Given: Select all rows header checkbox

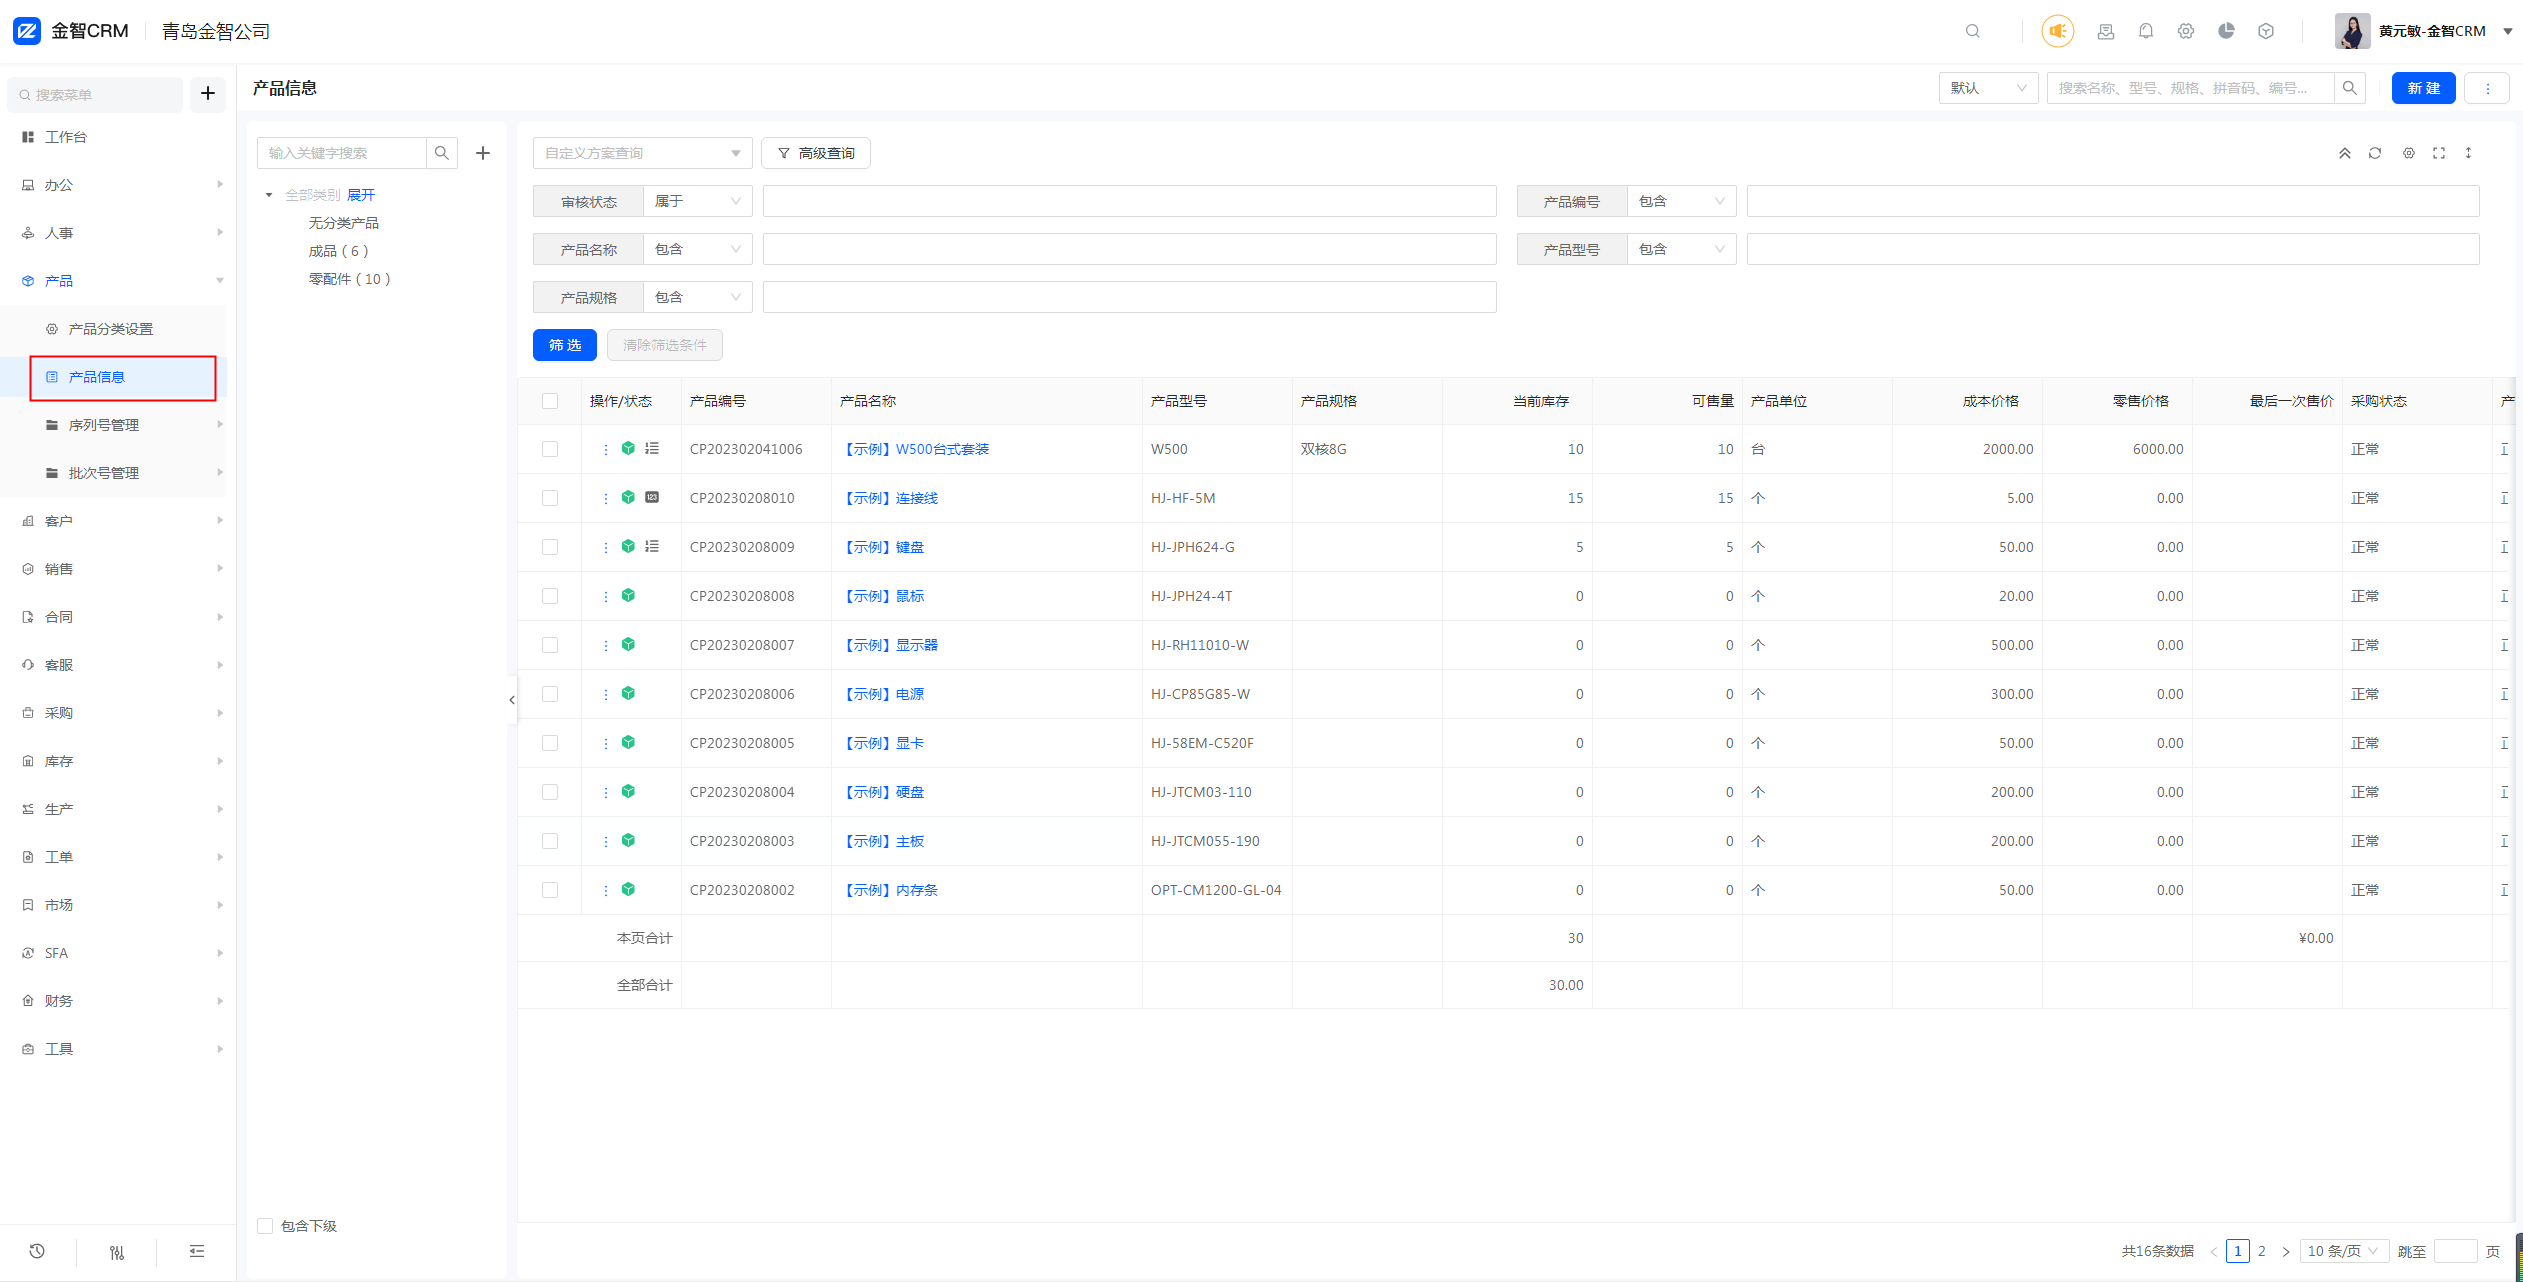Looking at the screenshot, I should (x=550, y=401).
